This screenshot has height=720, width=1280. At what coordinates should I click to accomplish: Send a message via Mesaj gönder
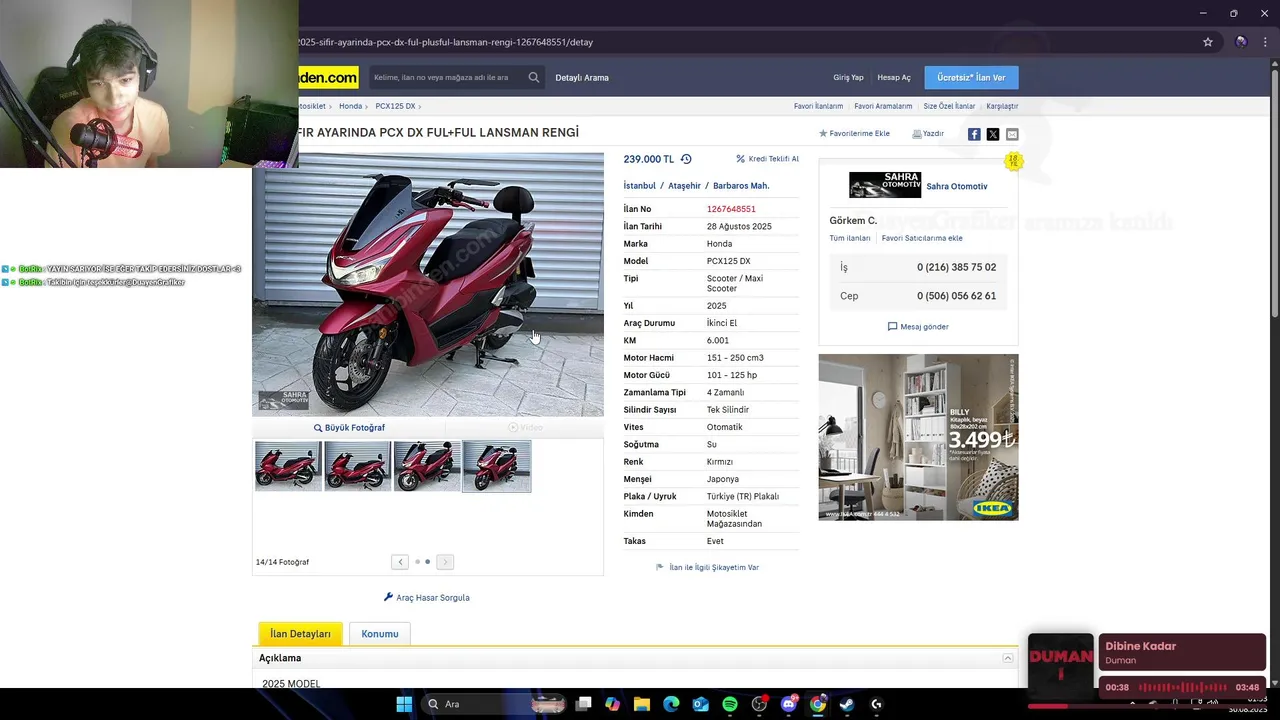[918, 326]
